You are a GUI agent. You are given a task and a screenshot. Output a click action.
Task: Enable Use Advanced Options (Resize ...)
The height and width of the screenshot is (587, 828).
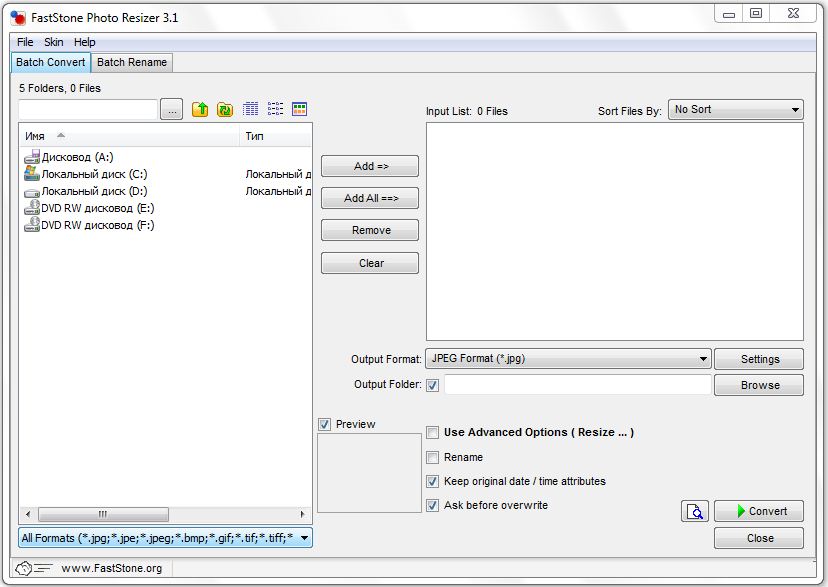pos(432,432)
